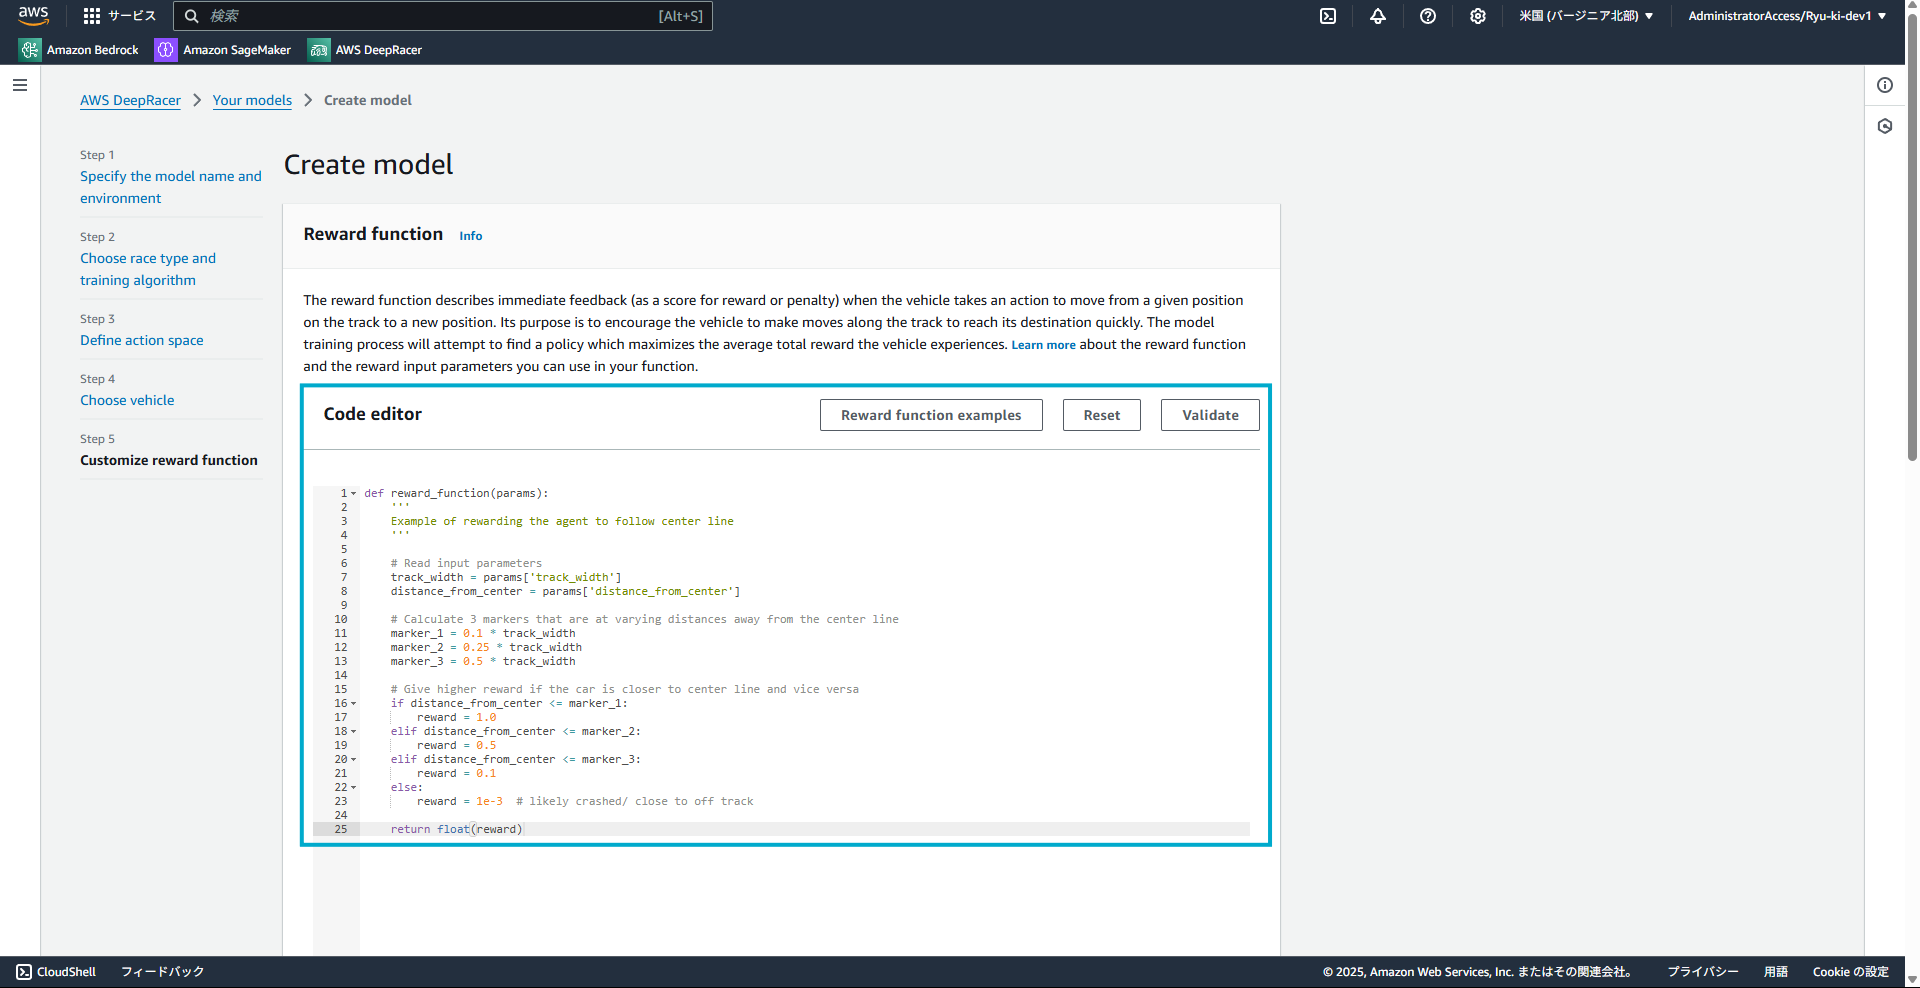Open the Reward function Info link
Image resolution: width=1920 pixels, height=988 pixels.
471,236
